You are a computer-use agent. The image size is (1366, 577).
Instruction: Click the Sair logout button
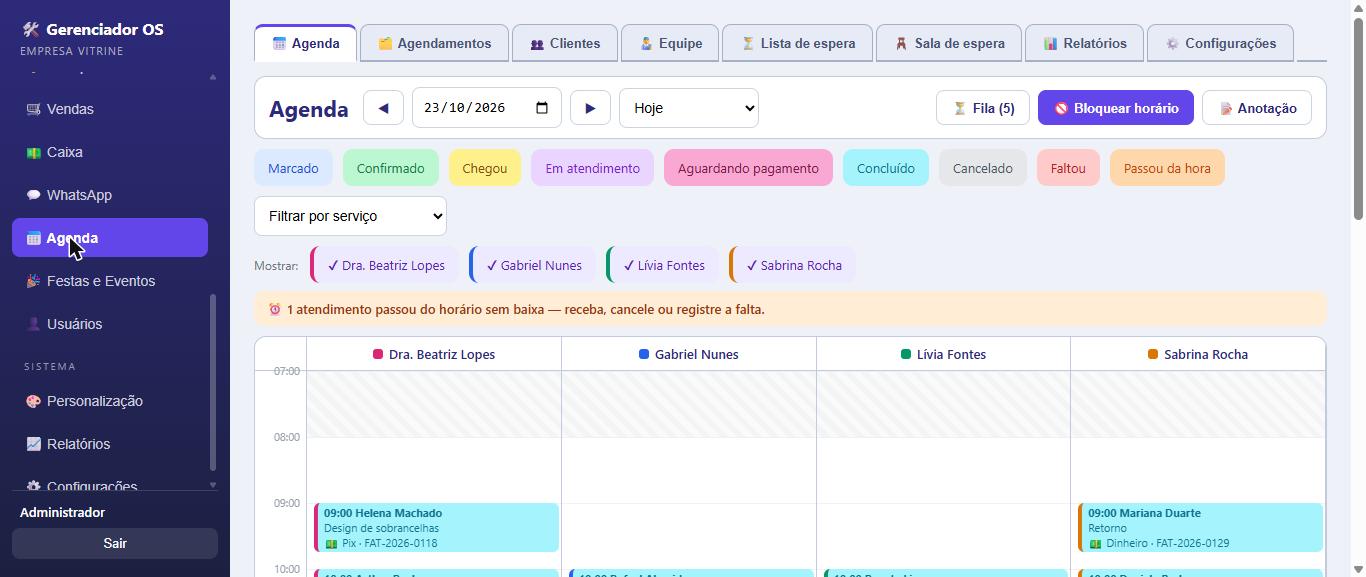[x=115, y=543]
